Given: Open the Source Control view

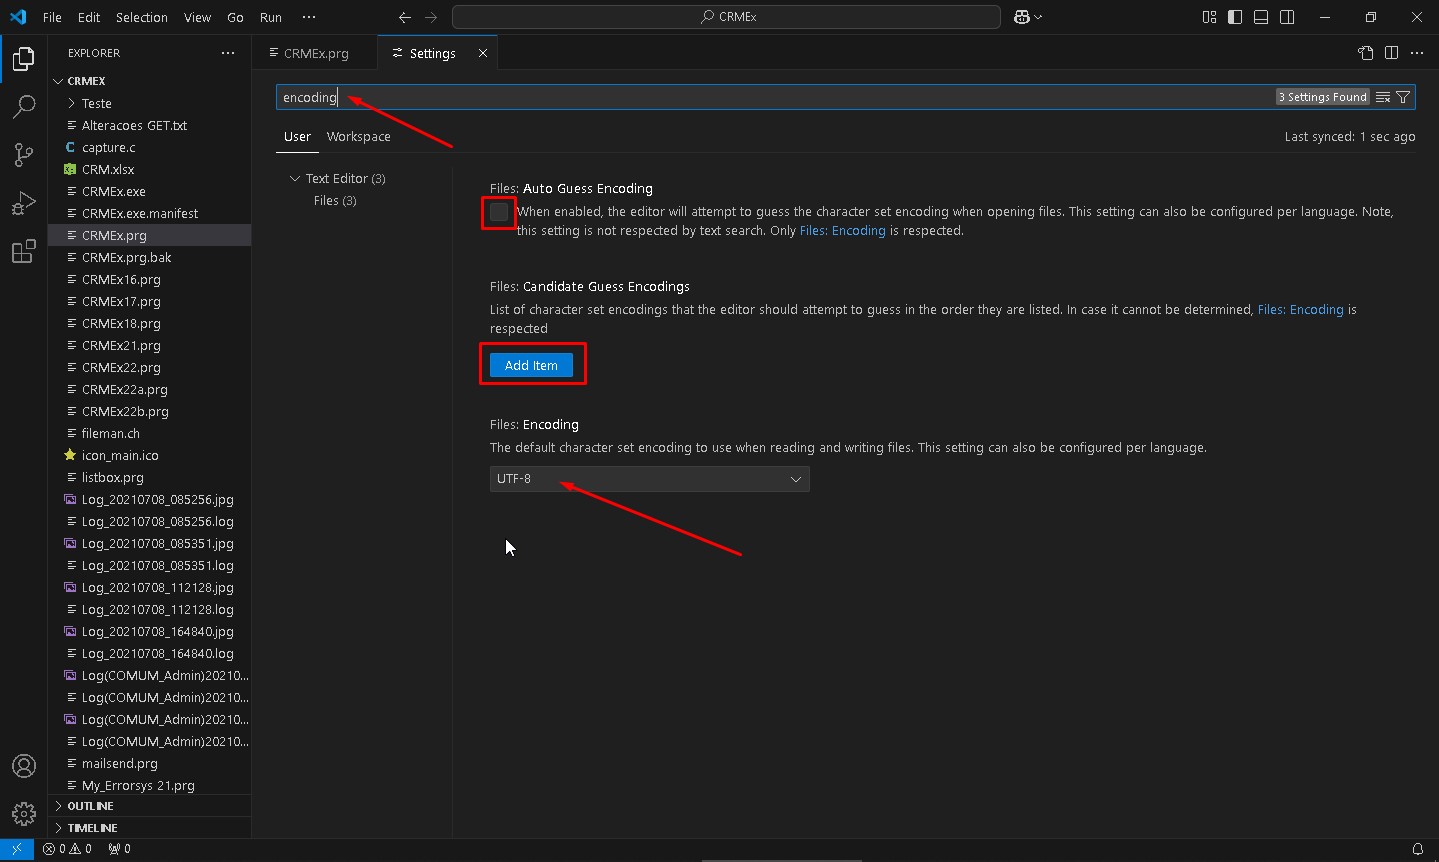Looking at the screenshot, I should pos(24,155).
